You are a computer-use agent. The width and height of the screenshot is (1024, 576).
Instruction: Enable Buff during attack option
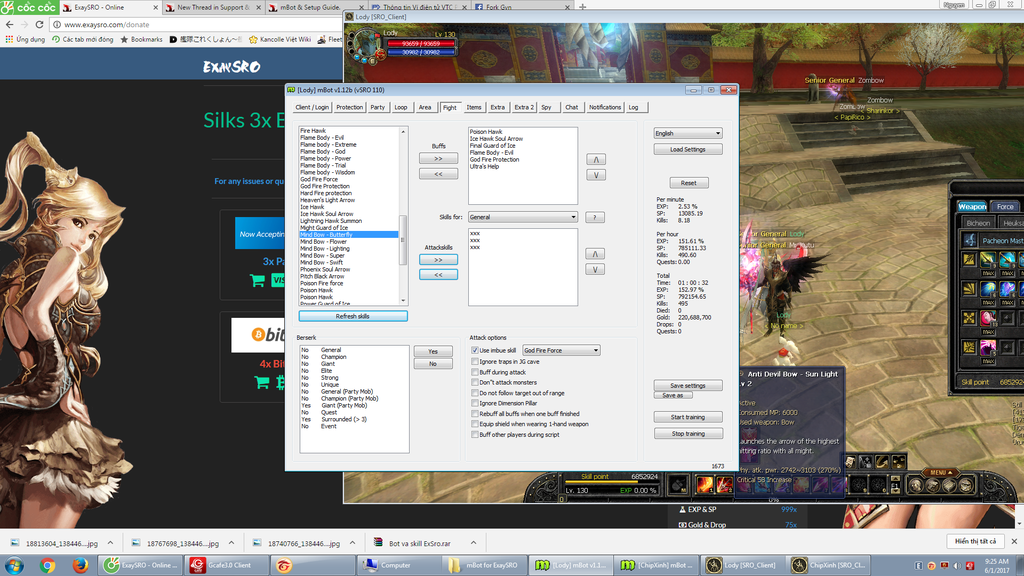coord(476,372)
